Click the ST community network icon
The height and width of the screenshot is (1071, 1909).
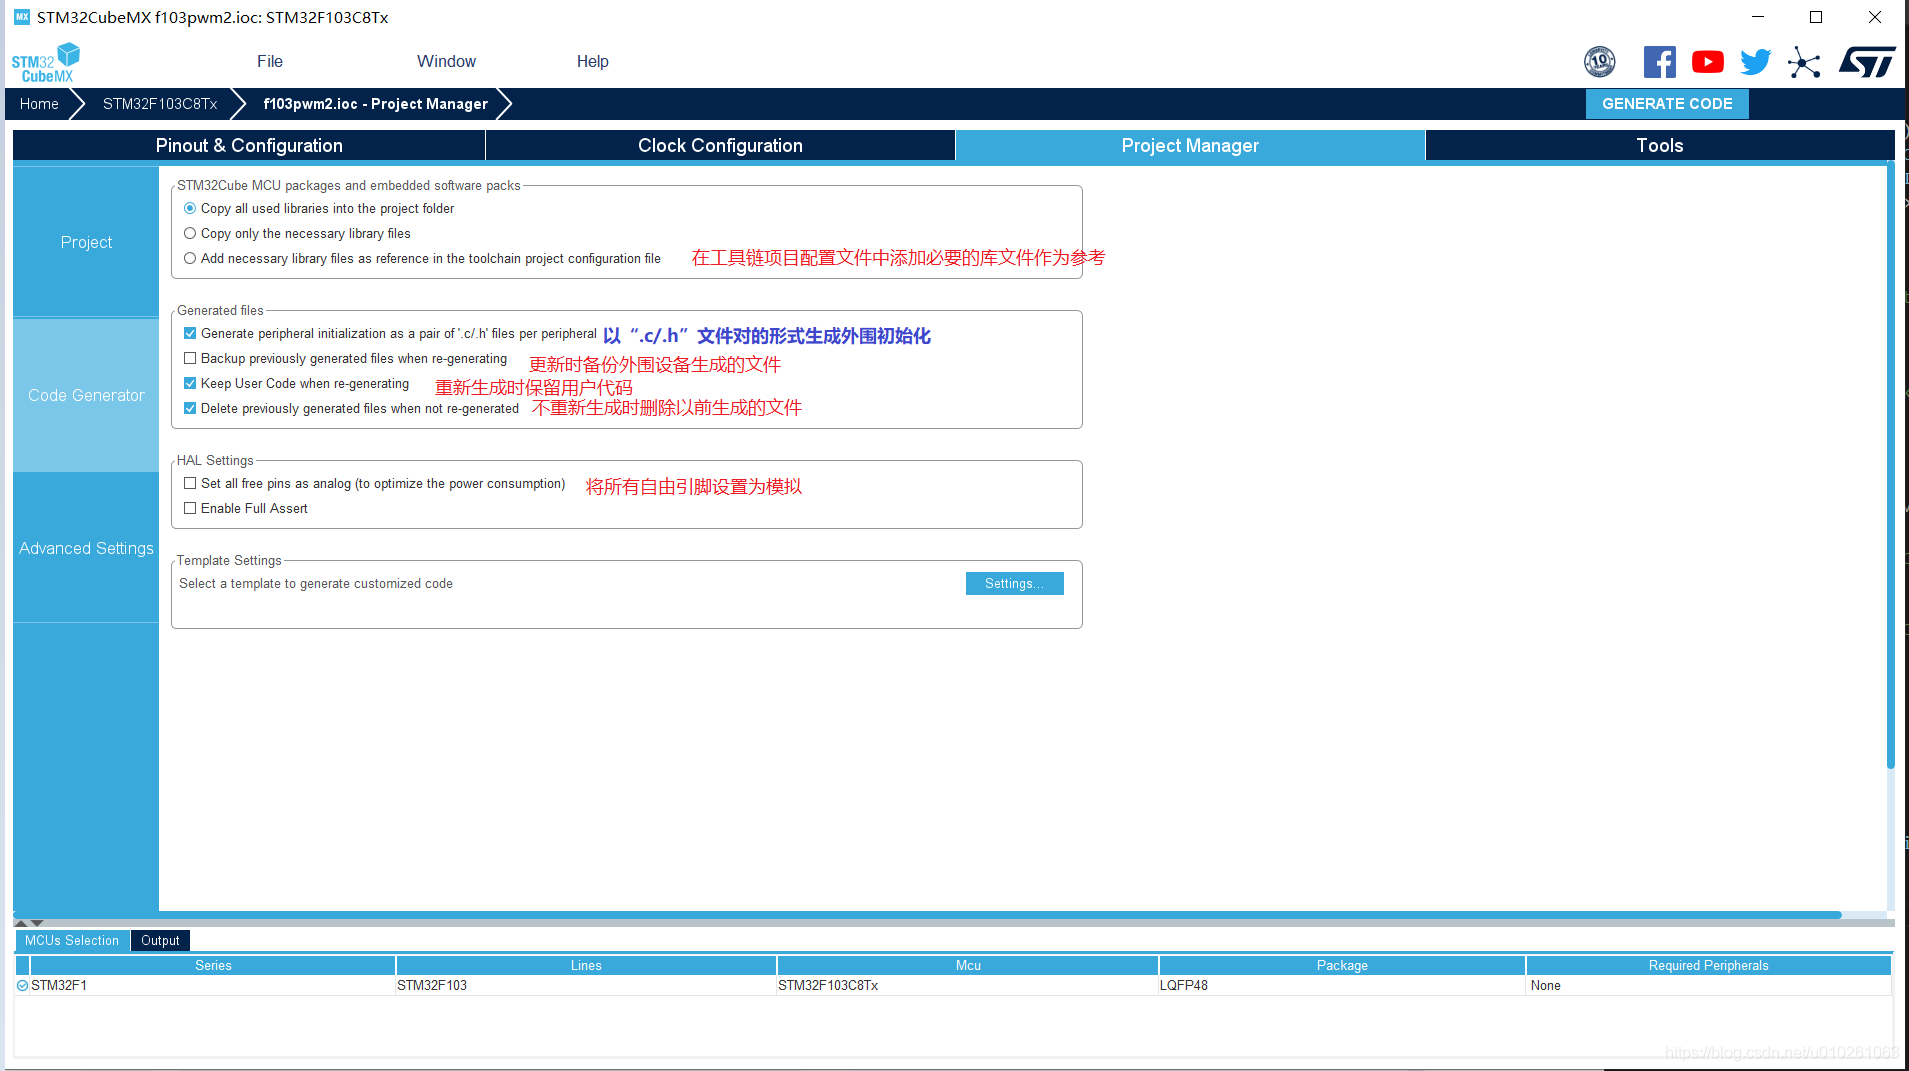click(x=1804, y=63)
